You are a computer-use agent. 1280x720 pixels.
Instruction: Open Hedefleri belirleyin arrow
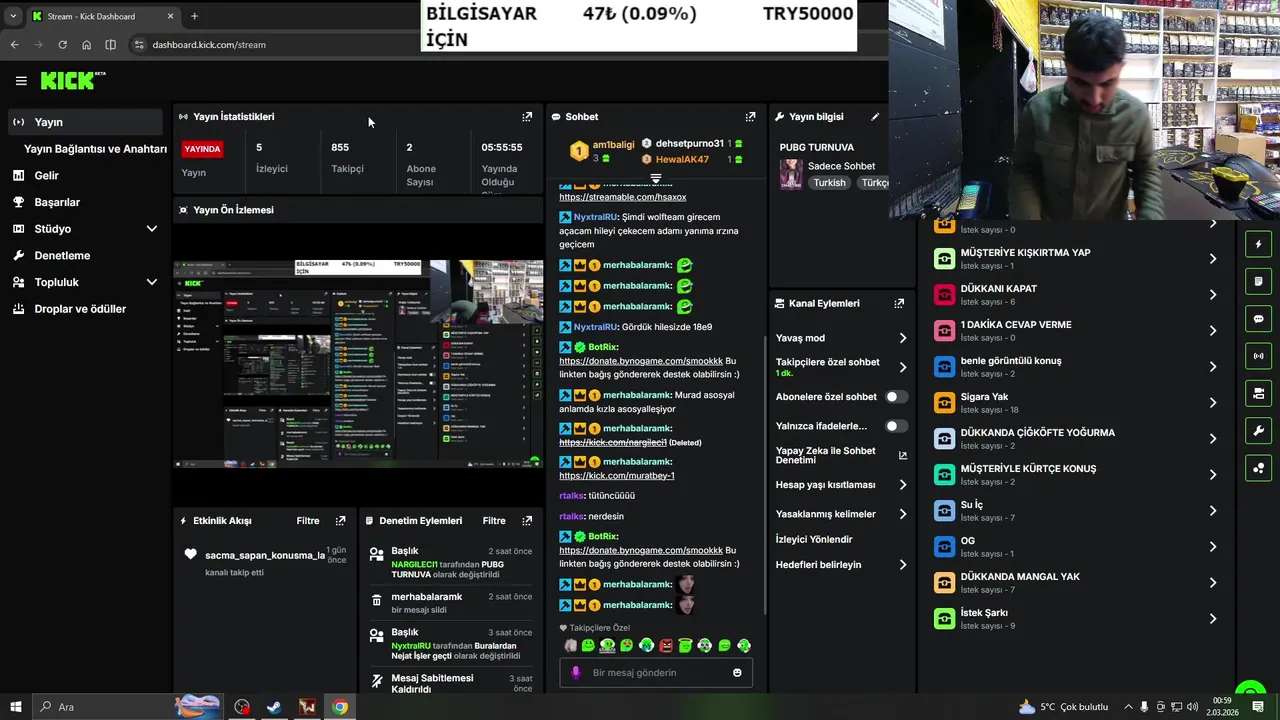pos(902,565)
